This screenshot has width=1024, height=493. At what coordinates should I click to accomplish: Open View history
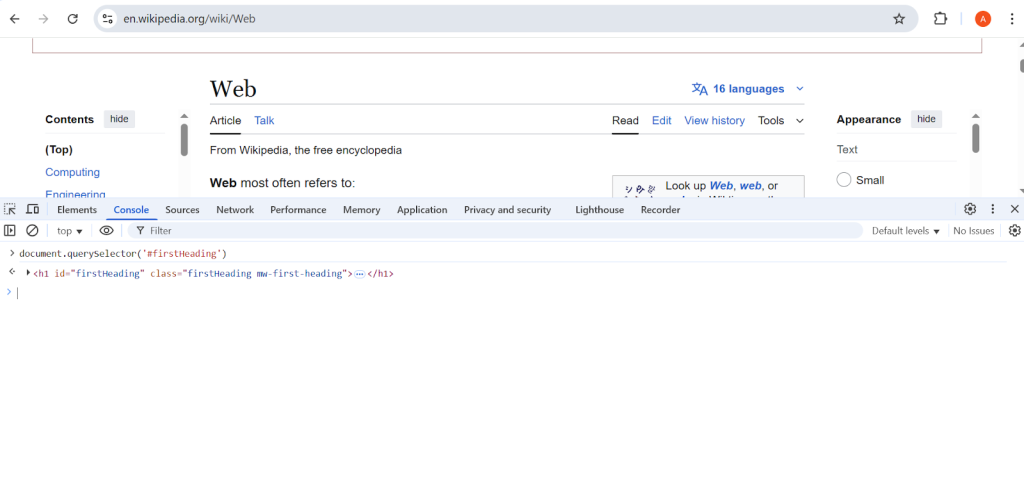(x=714, y=121)
